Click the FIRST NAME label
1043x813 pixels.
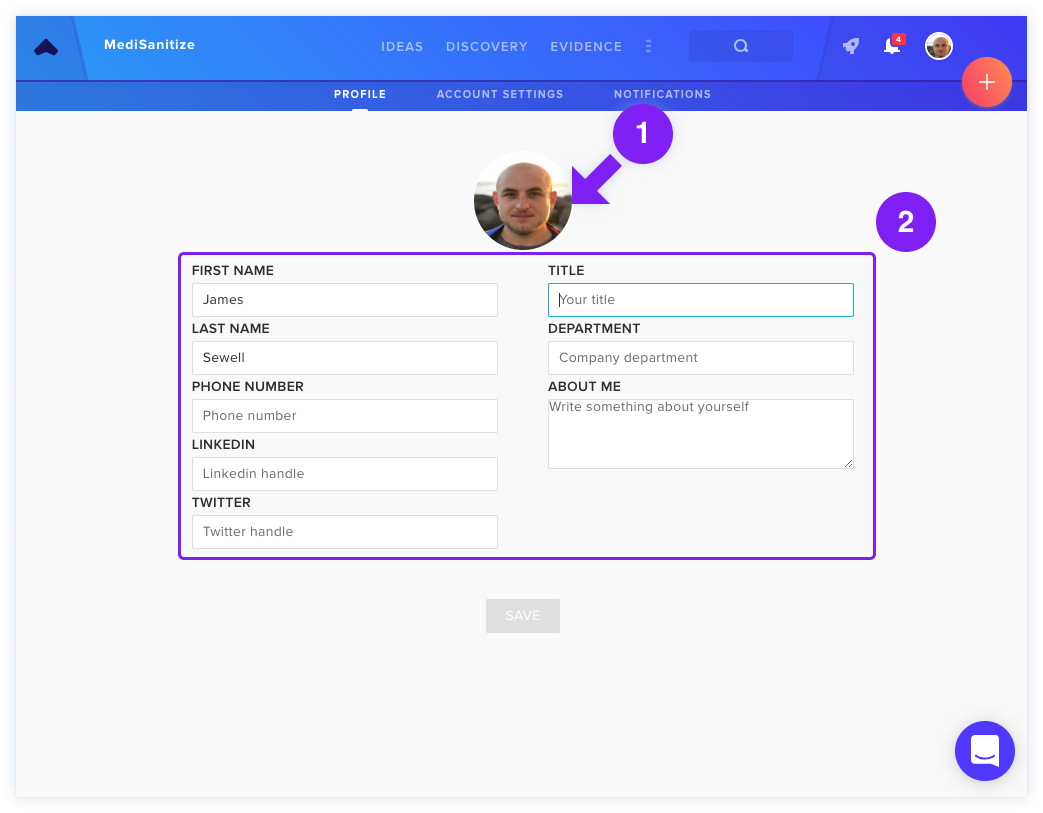(233, 271)
